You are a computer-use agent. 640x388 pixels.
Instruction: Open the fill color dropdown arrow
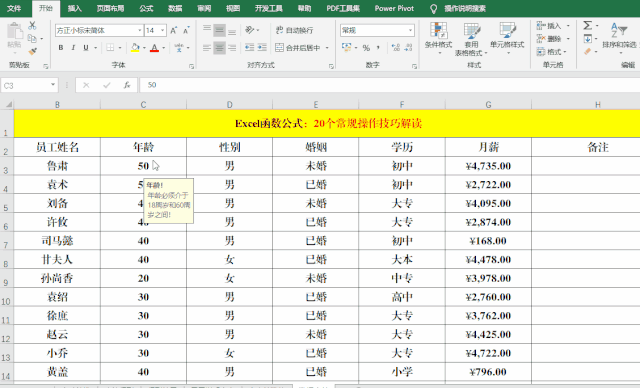coord(144,48)
